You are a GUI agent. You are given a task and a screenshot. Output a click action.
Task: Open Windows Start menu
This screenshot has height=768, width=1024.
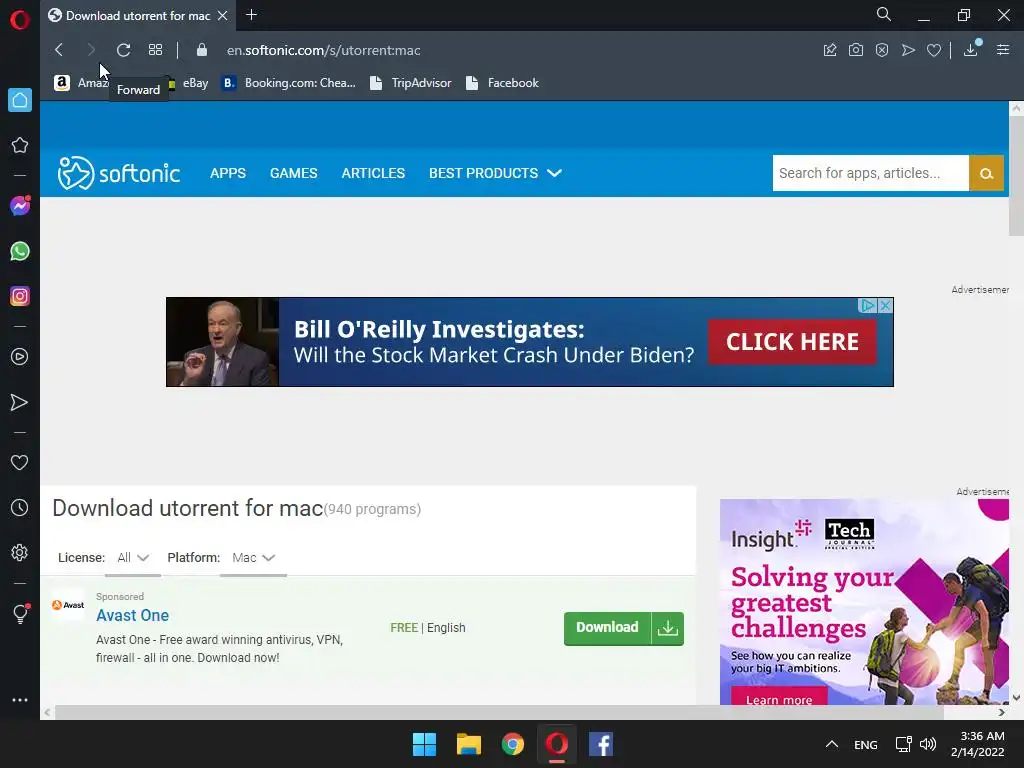point(424,744)
